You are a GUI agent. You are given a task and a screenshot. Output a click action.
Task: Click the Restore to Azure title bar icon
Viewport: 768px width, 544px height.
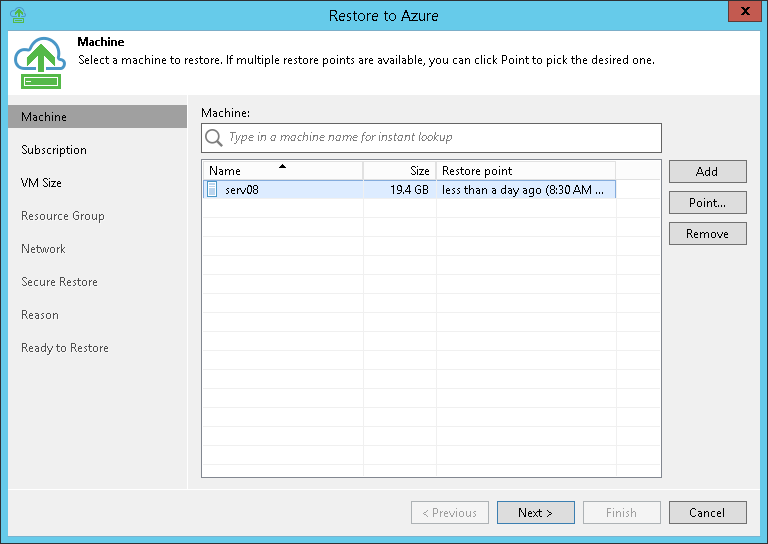[18, 15]
